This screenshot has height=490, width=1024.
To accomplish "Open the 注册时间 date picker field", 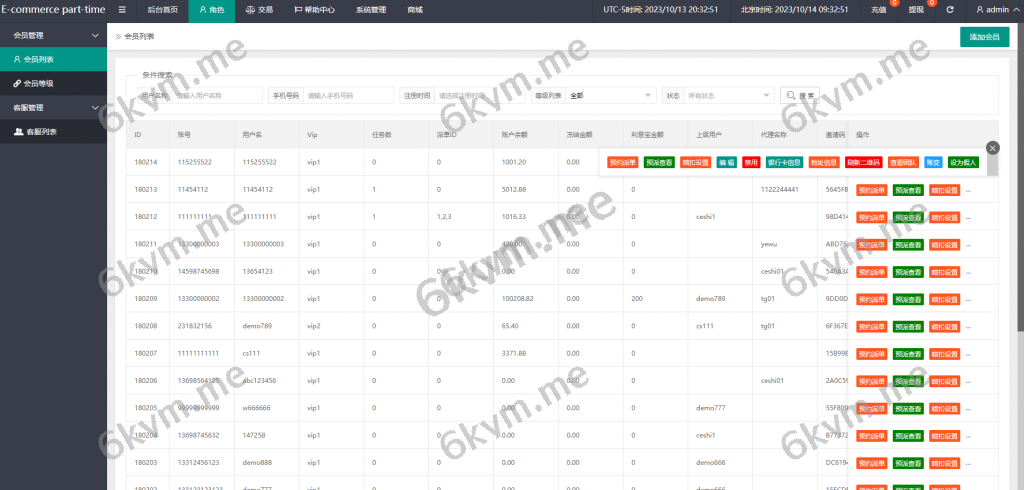I will pyautogui.click(x=479, y=95).
